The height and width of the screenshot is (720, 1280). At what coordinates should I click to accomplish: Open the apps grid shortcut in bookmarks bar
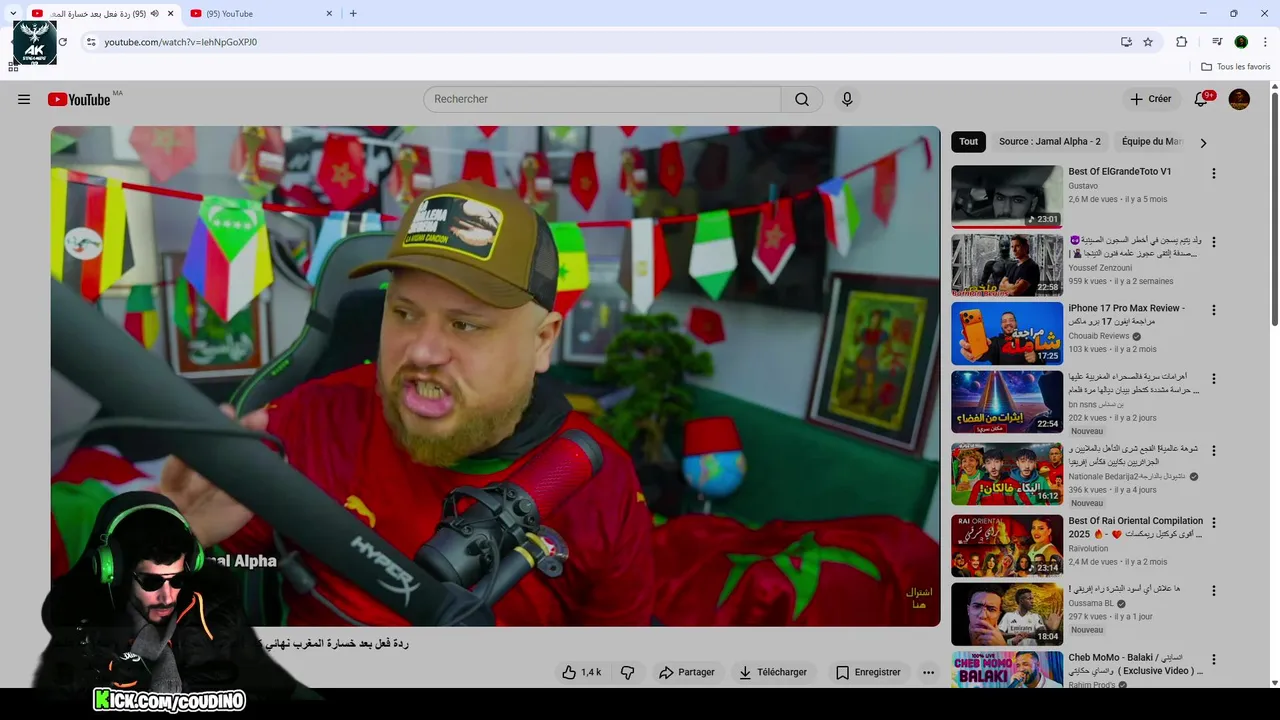(13, 67)
